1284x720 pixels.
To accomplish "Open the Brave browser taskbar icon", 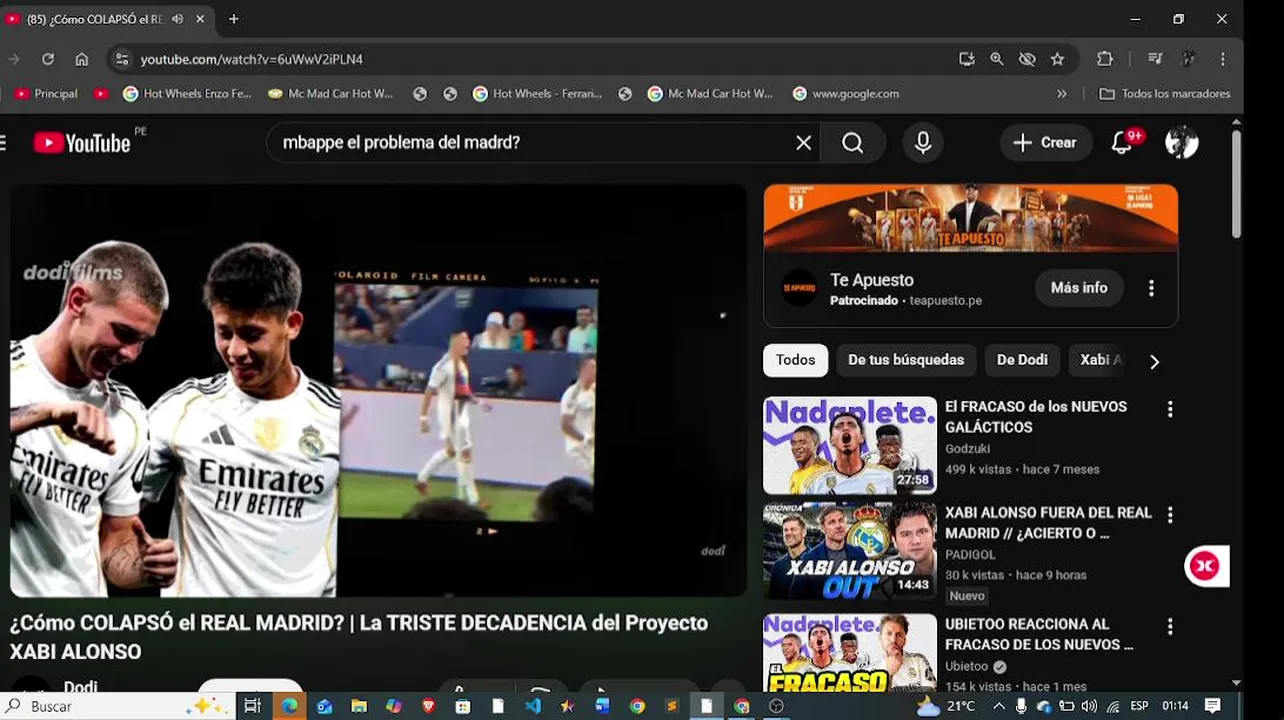I will click(428, 706).
